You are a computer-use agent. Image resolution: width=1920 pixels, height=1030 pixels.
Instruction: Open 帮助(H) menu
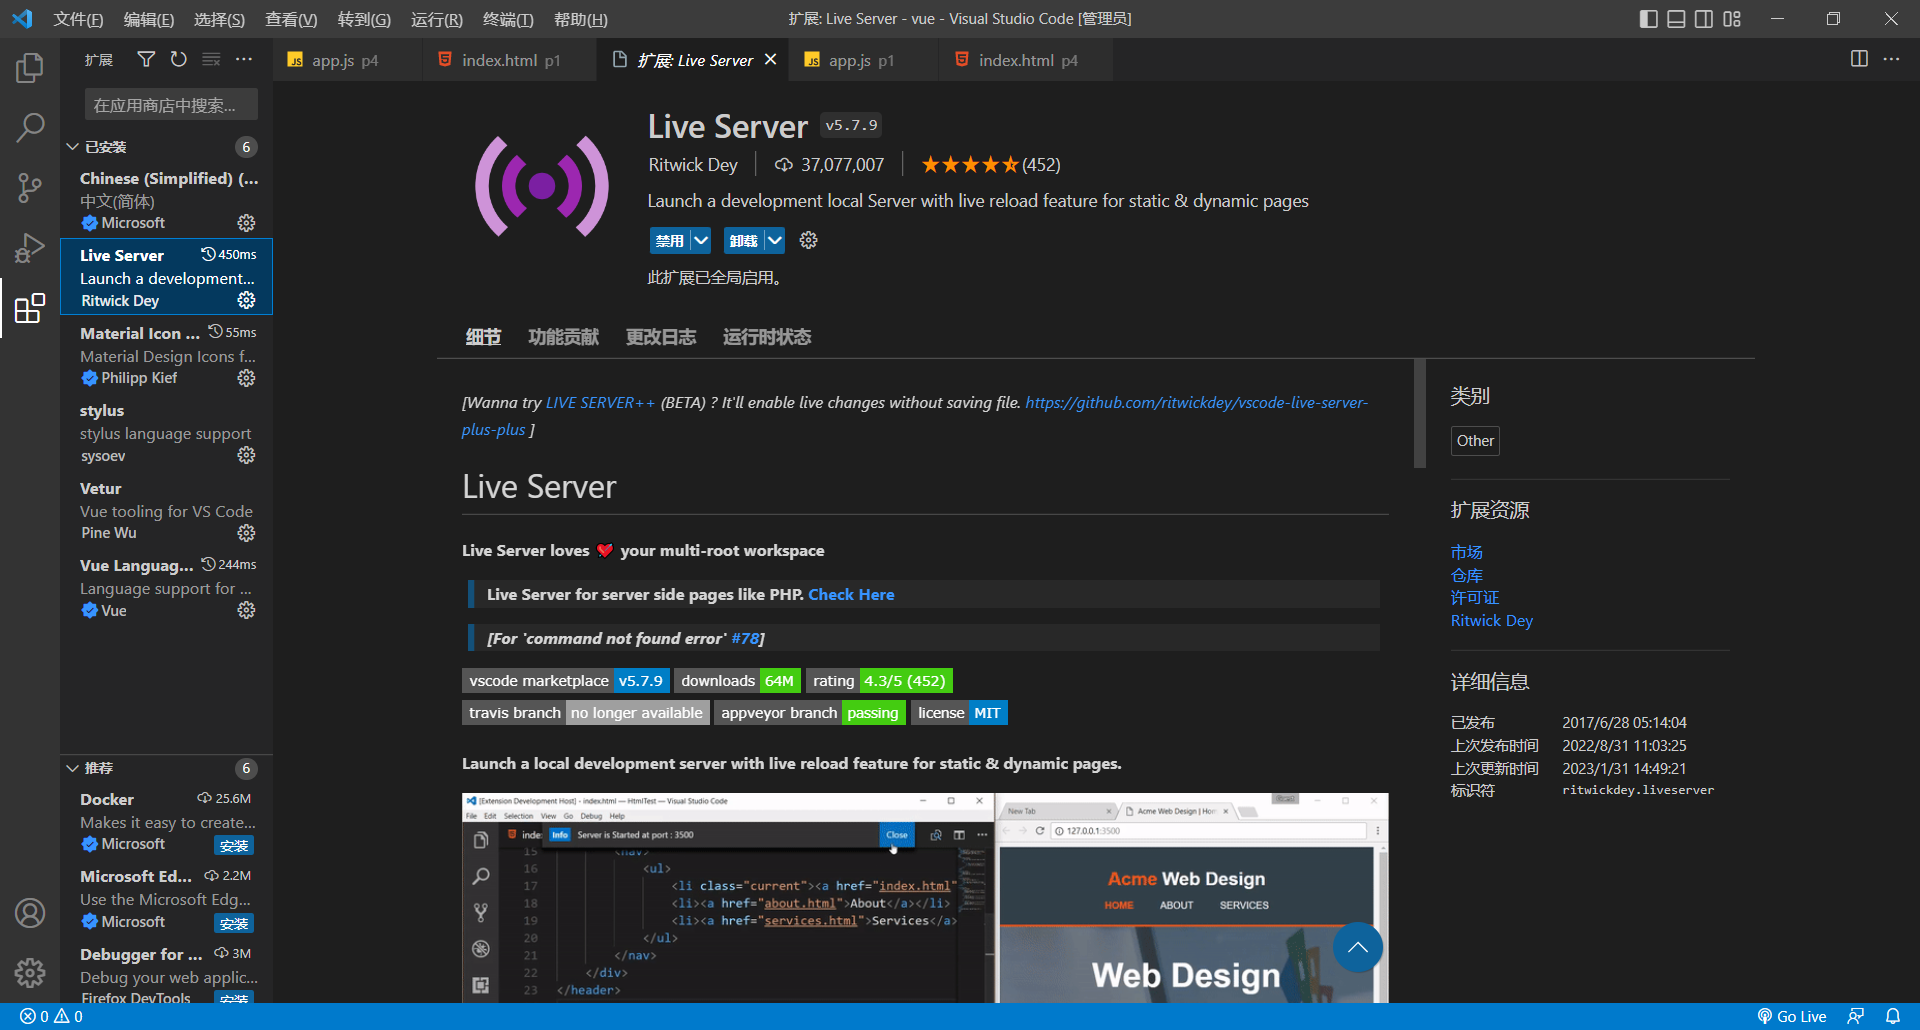coord(580,19)
